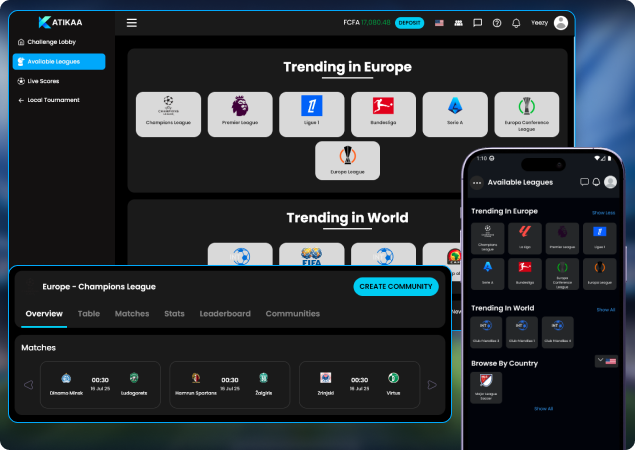The width and height of the screenshot is (635, 450).
Task: Open the Major League Soccer tile on phone
Action: (x=486, y=388)
